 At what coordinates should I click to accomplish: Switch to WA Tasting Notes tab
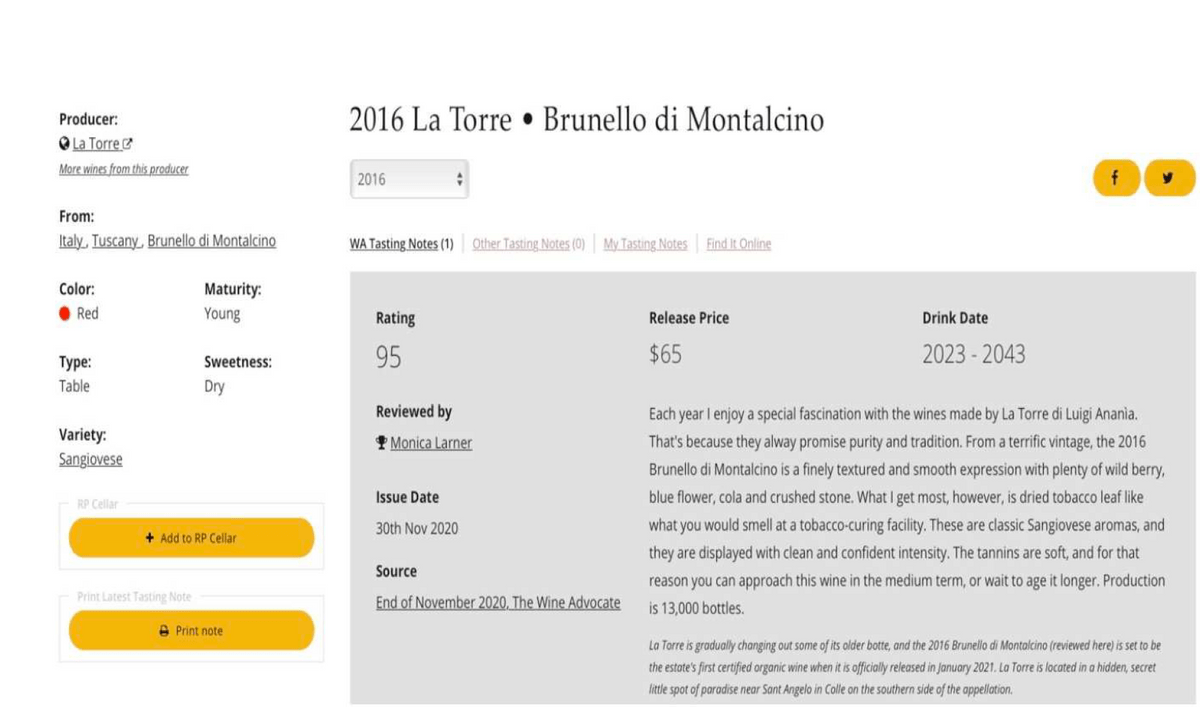point(394,244)
